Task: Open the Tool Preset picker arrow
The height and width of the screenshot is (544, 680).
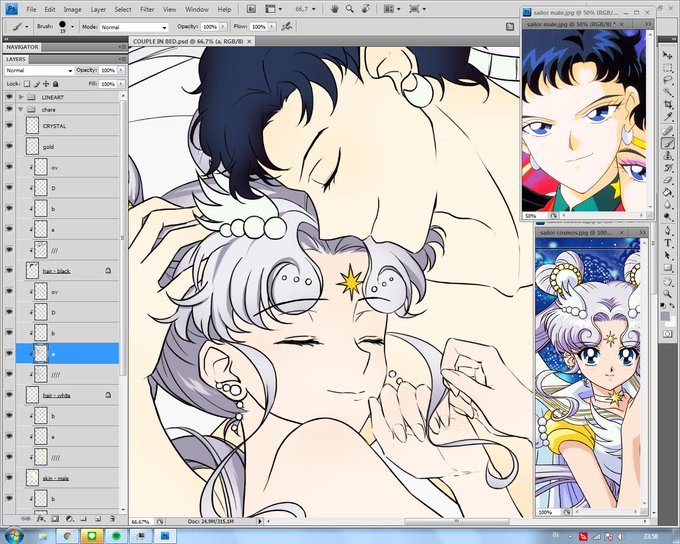Action: click(x=27, y=27)
